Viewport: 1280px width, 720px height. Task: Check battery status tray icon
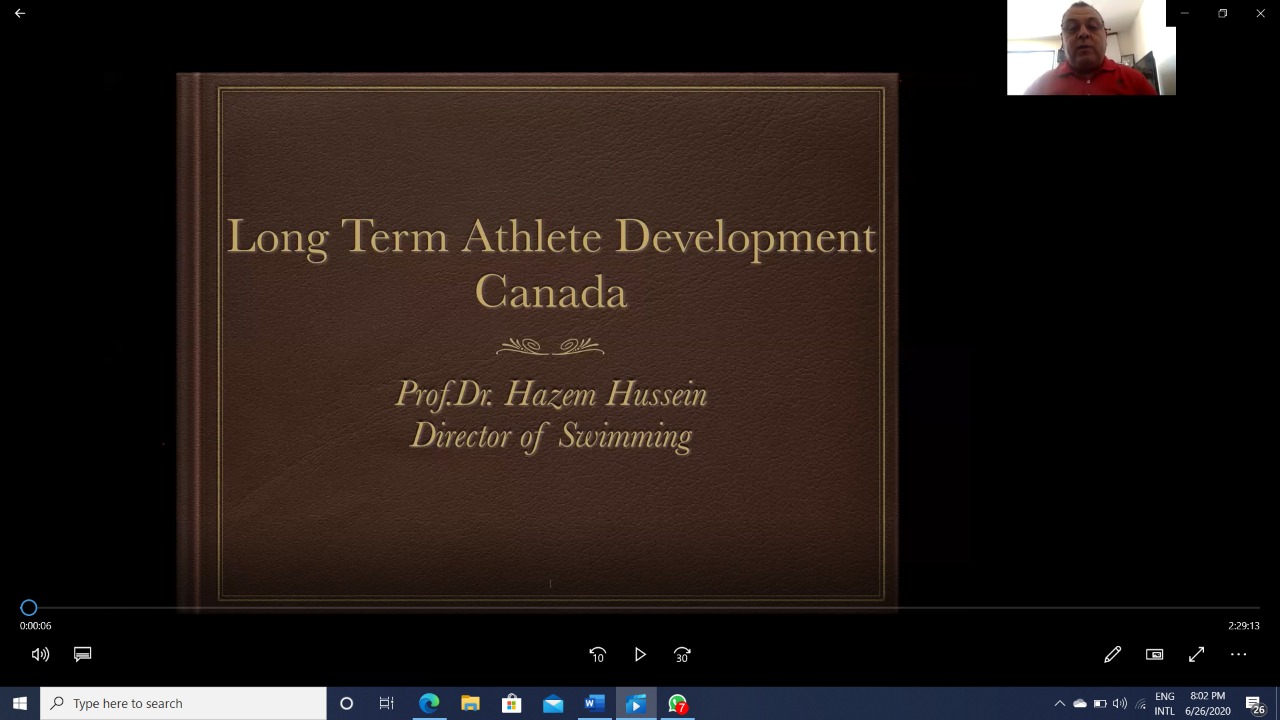pyautogui.click(x=1100, y=703)
